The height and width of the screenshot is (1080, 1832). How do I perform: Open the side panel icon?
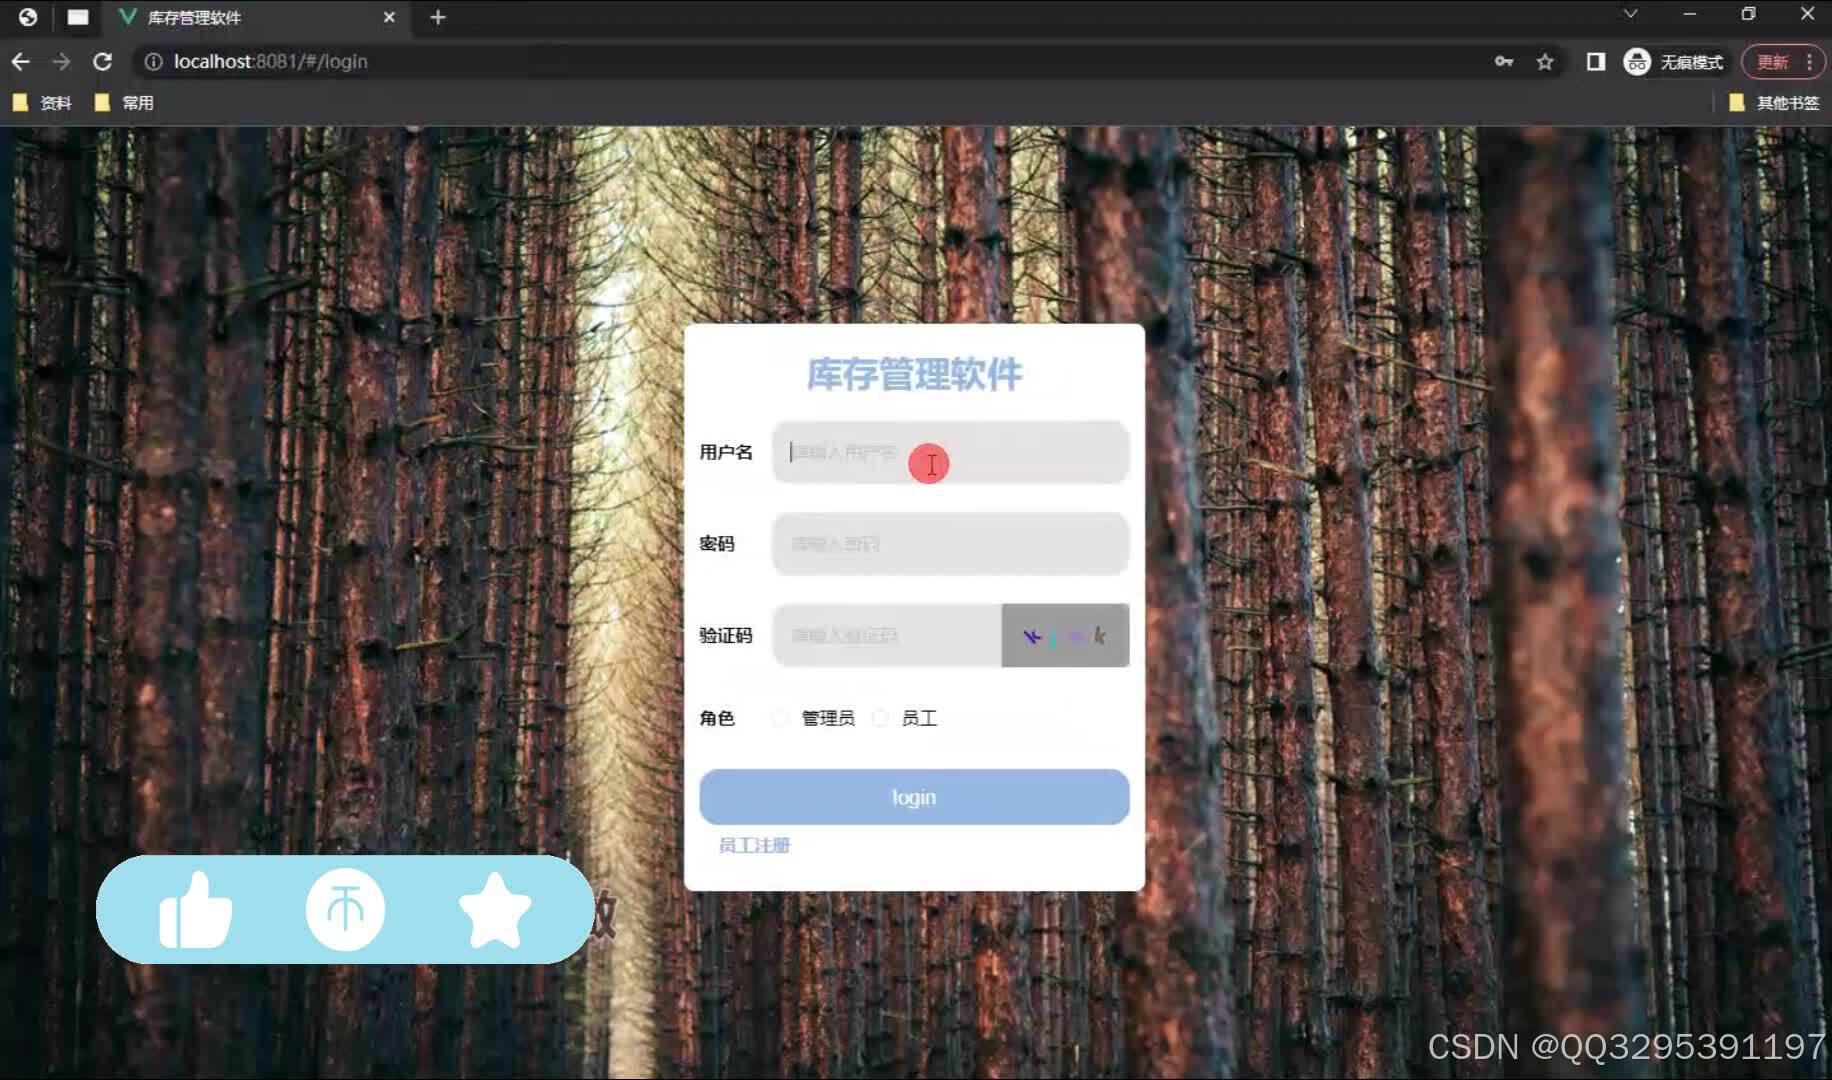(1596, 62)
